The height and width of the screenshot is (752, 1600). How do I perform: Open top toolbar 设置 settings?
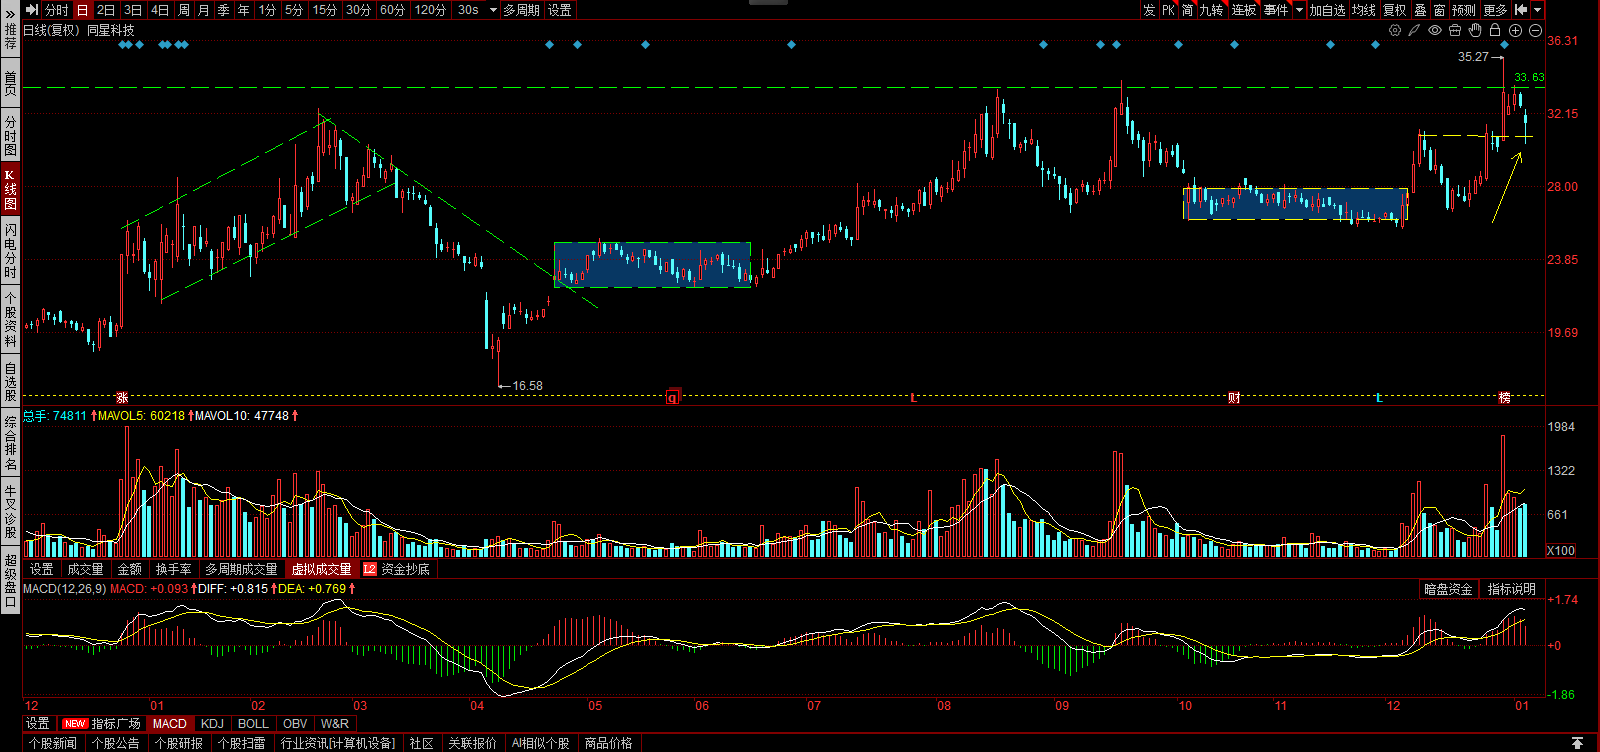coord(560,10)
